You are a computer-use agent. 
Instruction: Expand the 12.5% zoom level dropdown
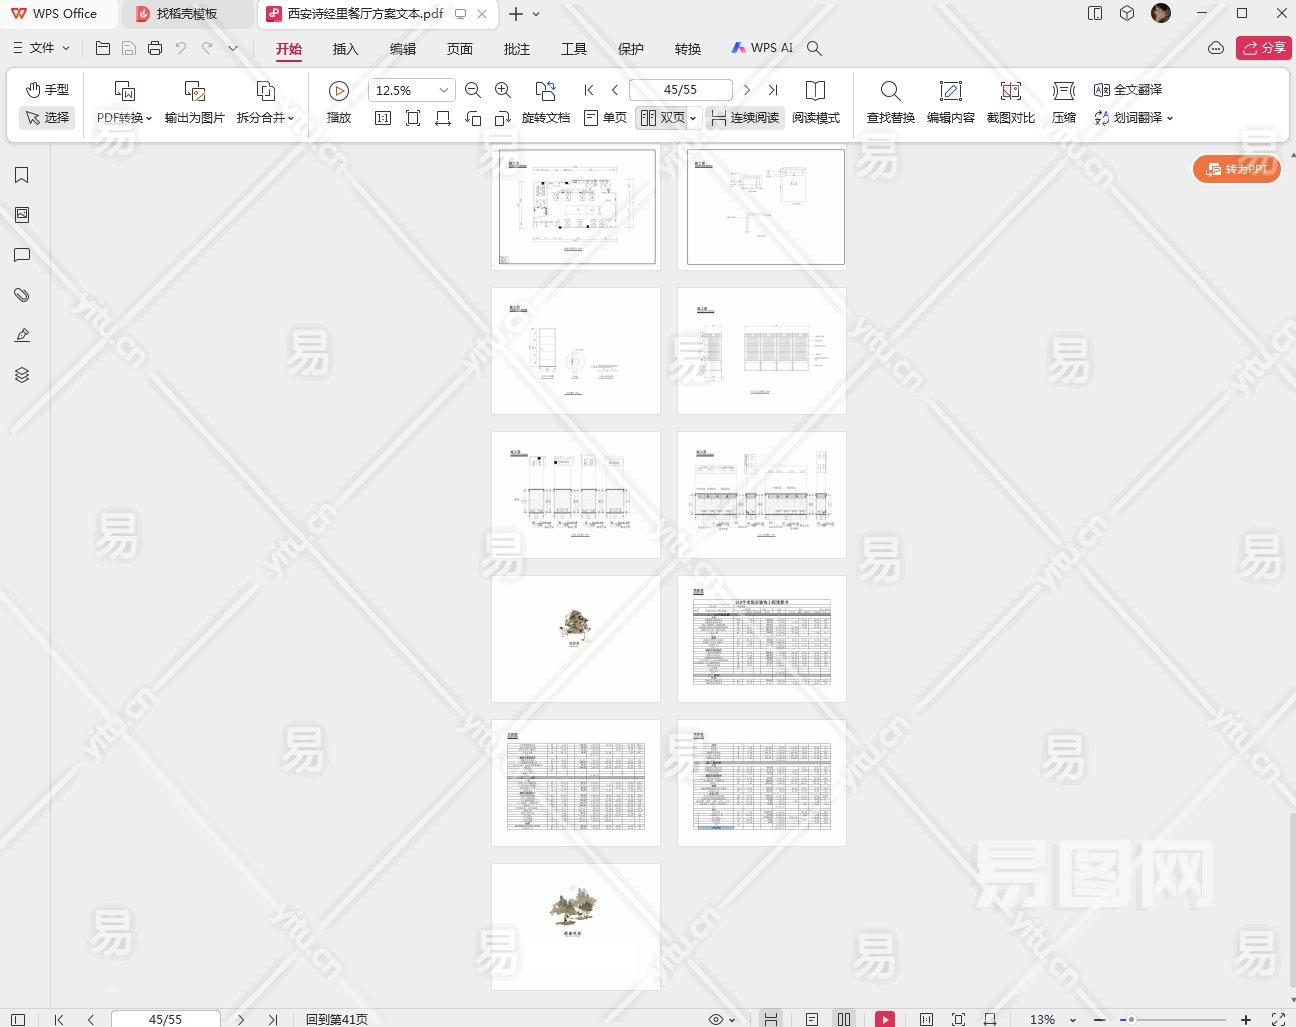443,90
